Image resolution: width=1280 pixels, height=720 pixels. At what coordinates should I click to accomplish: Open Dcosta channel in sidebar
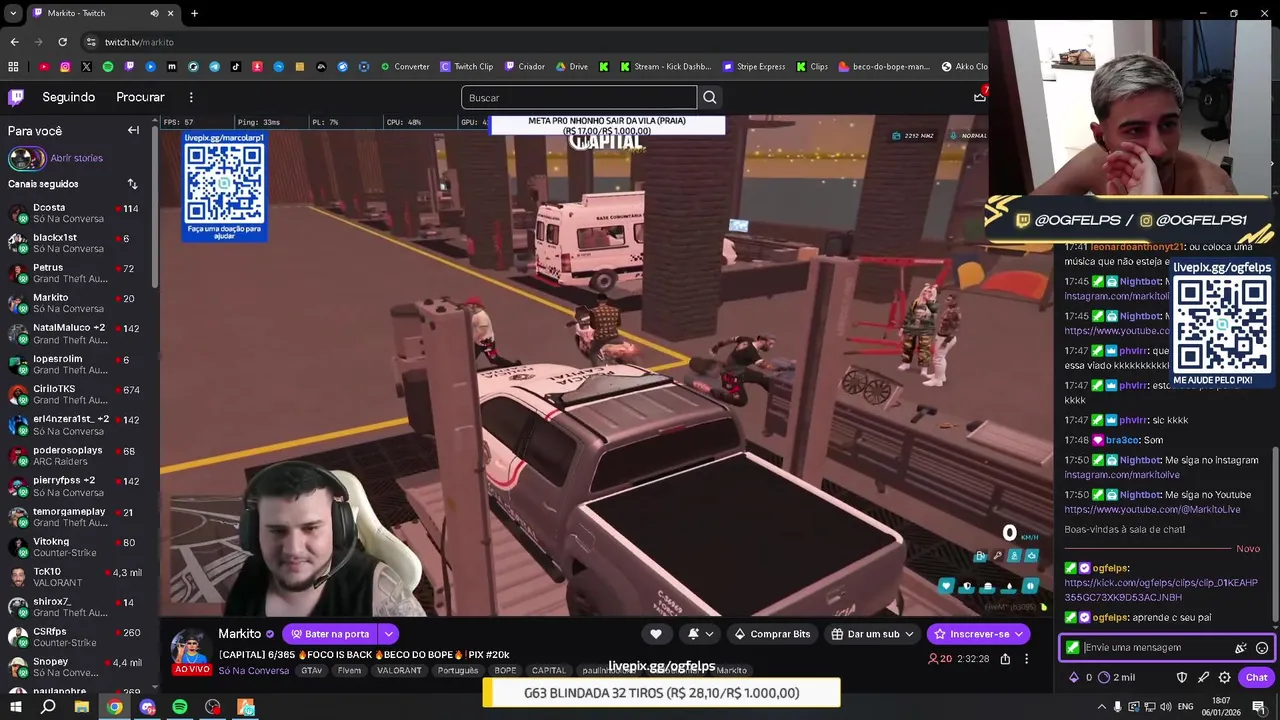pyautogui.click(x=75, y=213)
